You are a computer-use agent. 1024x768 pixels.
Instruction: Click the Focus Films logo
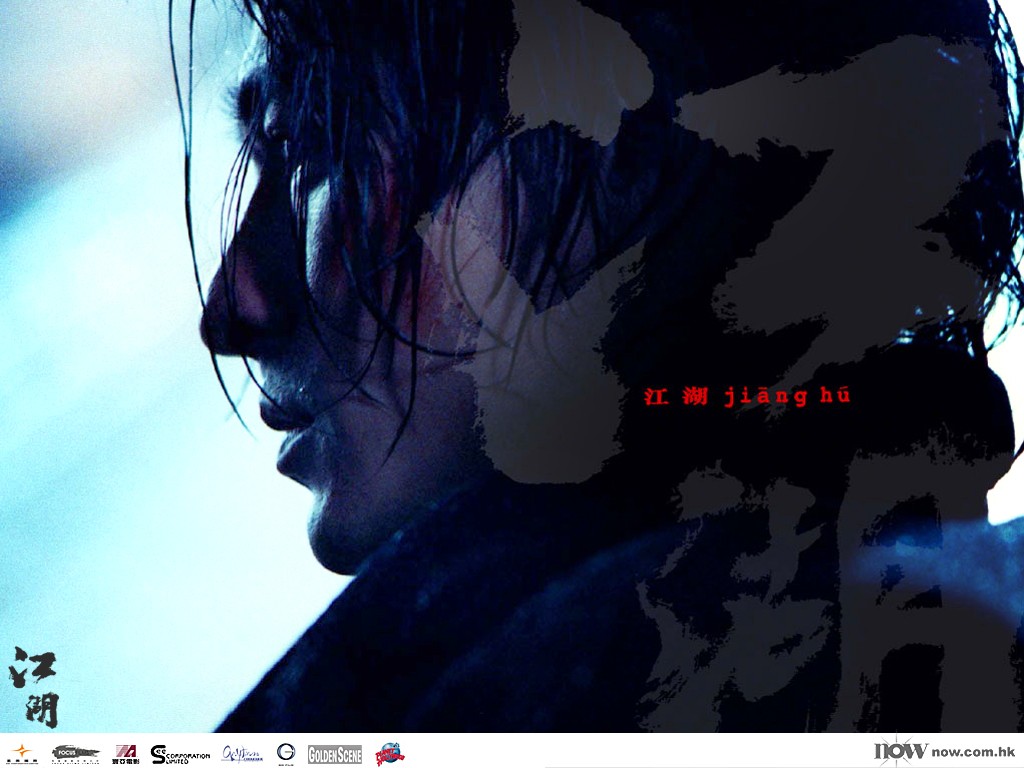(x=76, y=754)
